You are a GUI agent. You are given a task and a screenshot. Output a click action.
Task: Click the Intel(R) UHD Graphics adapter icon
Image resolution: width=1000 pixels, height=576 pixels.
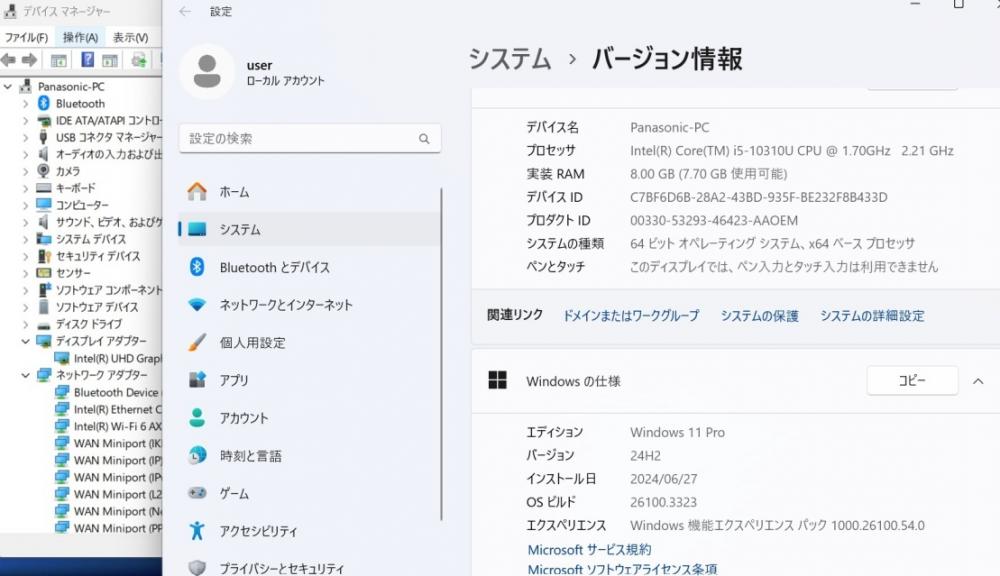tap(62, 358)
